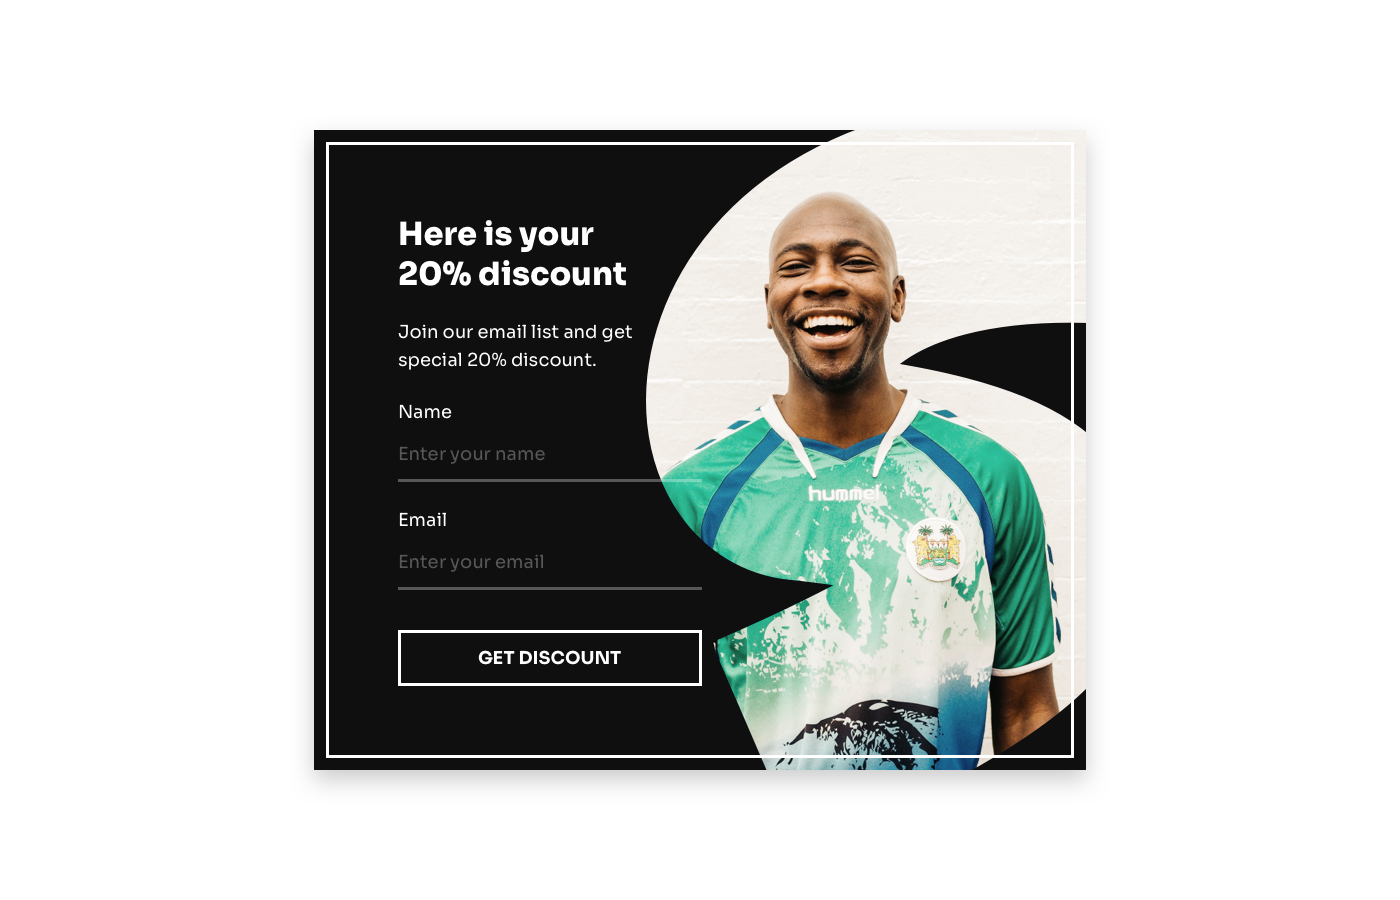Focus the 'Enter your name' field
This screenshot has height=900, width=1400.
[549, 454]
